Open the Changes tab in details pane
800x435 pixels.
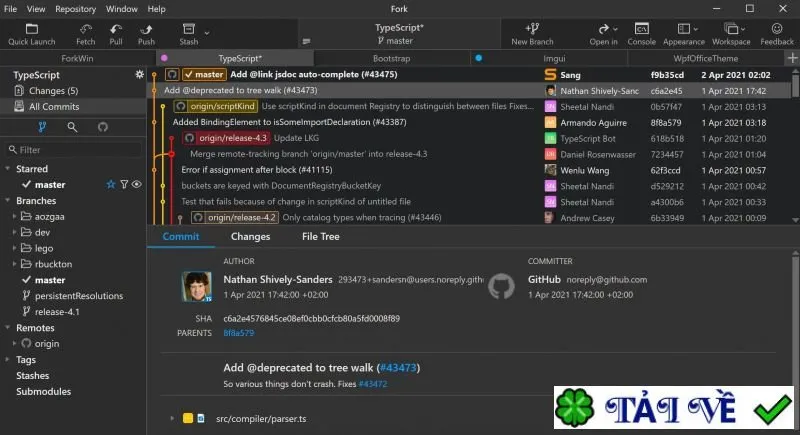[250, 237]
